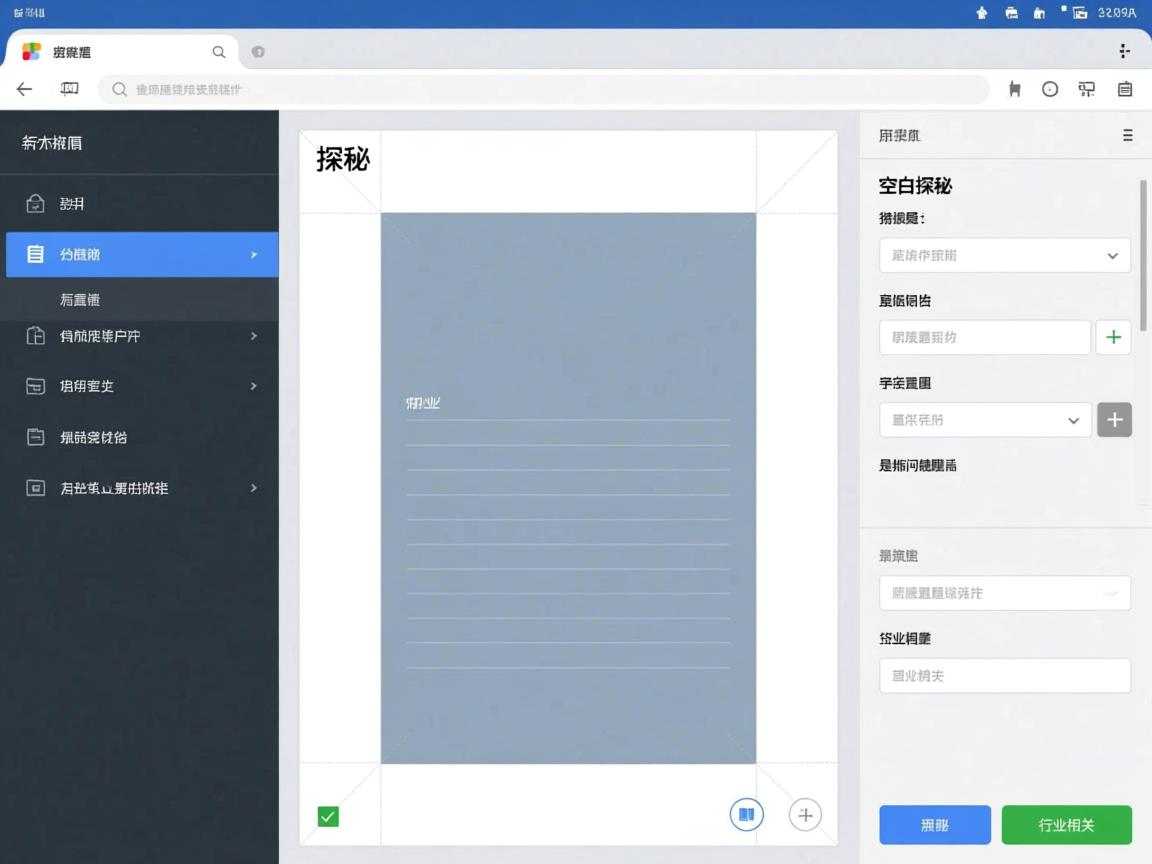Select the blue book icon below the canvas
1152x864 pixels.
746,814
